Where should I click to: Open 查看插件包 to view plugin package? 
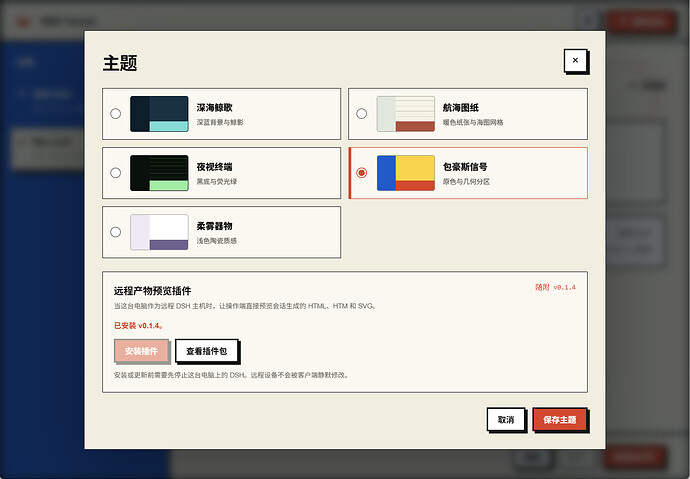[x=206, y=351]
